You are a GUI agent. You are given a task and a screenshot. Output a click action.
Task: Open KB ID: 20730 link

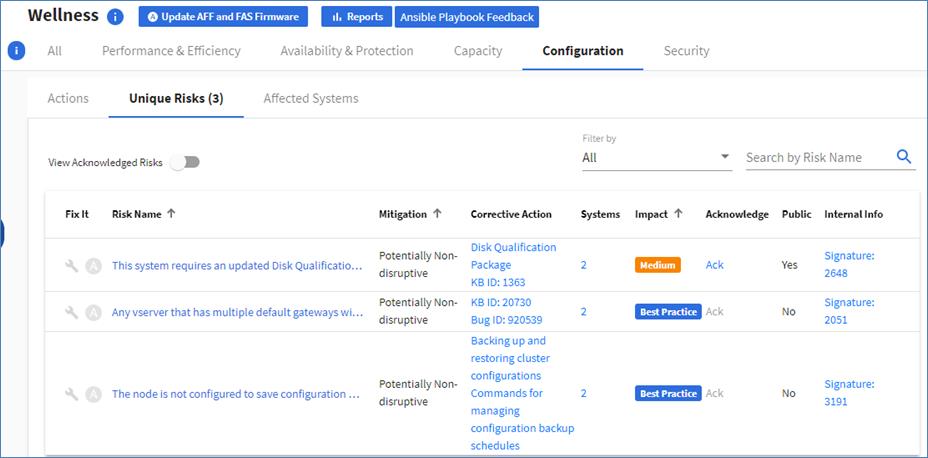click(x=501, y=302)
